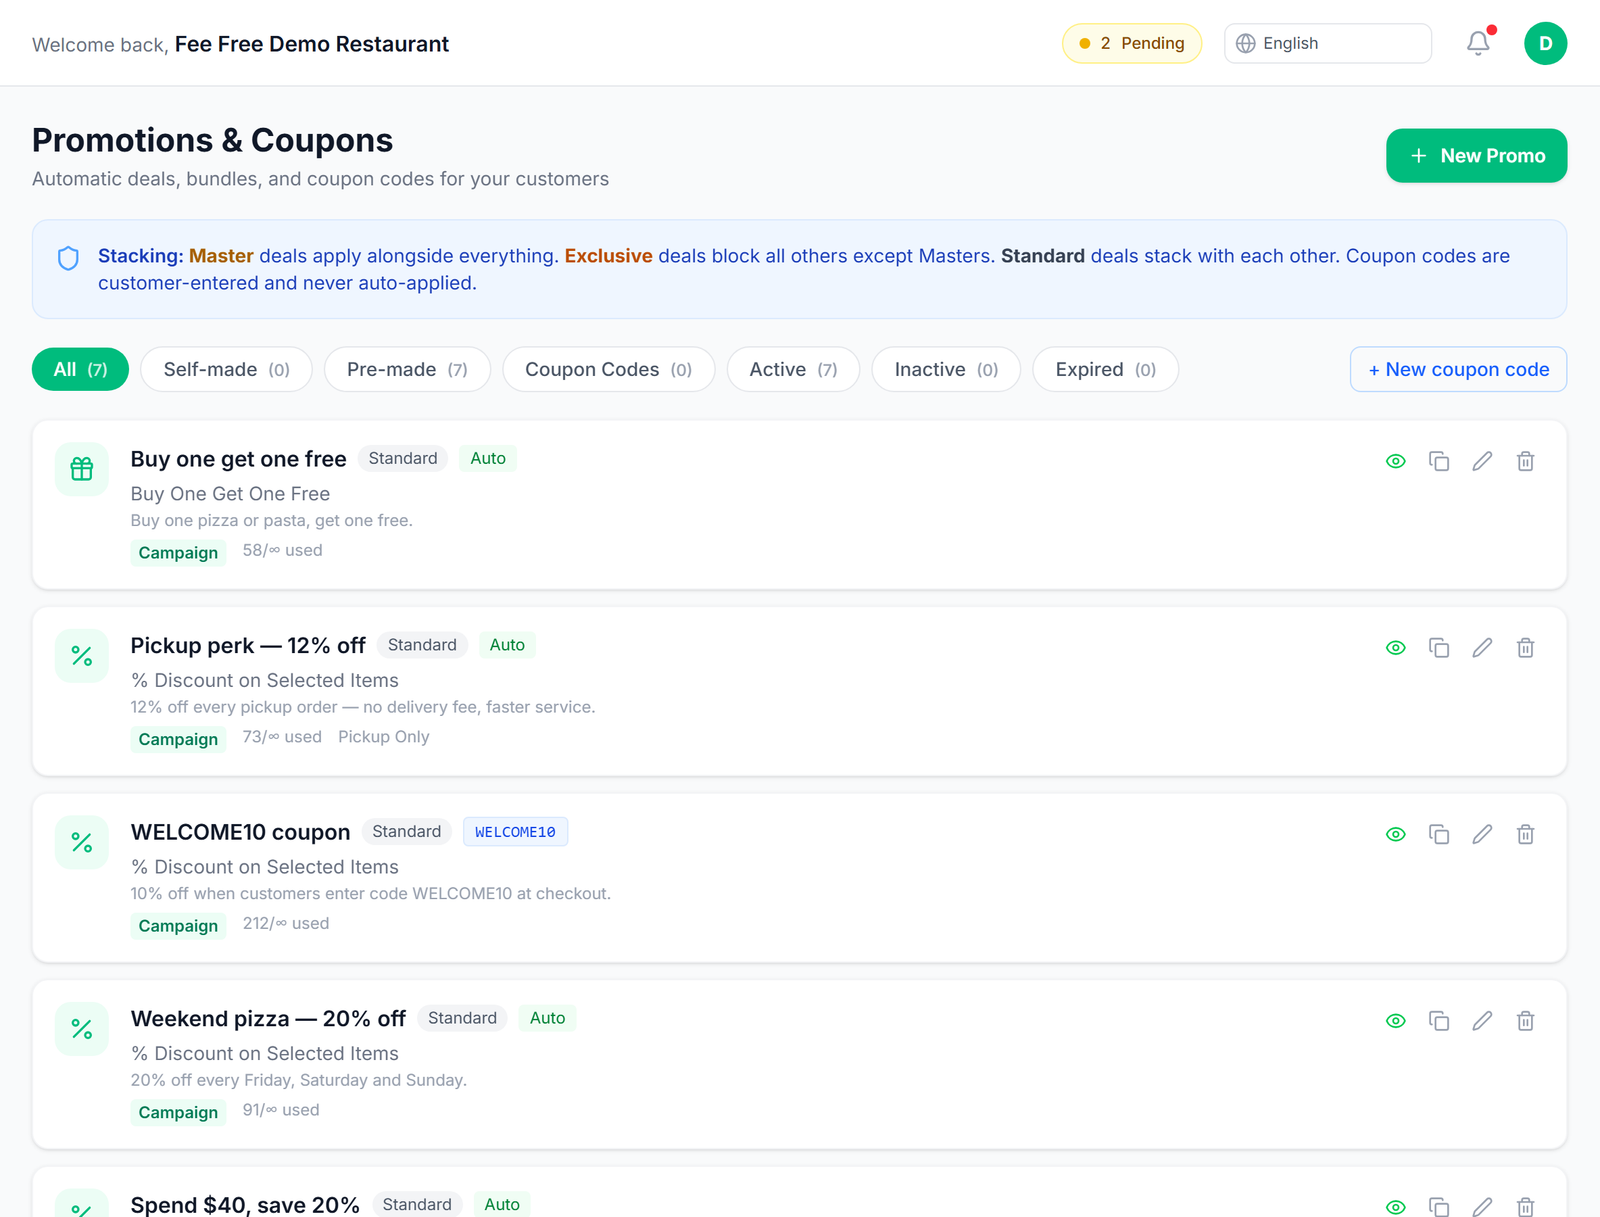
Task: Edit the Weekend pizza 20% off promo
Action: pyautogui.click(x=1482, y=1021)
